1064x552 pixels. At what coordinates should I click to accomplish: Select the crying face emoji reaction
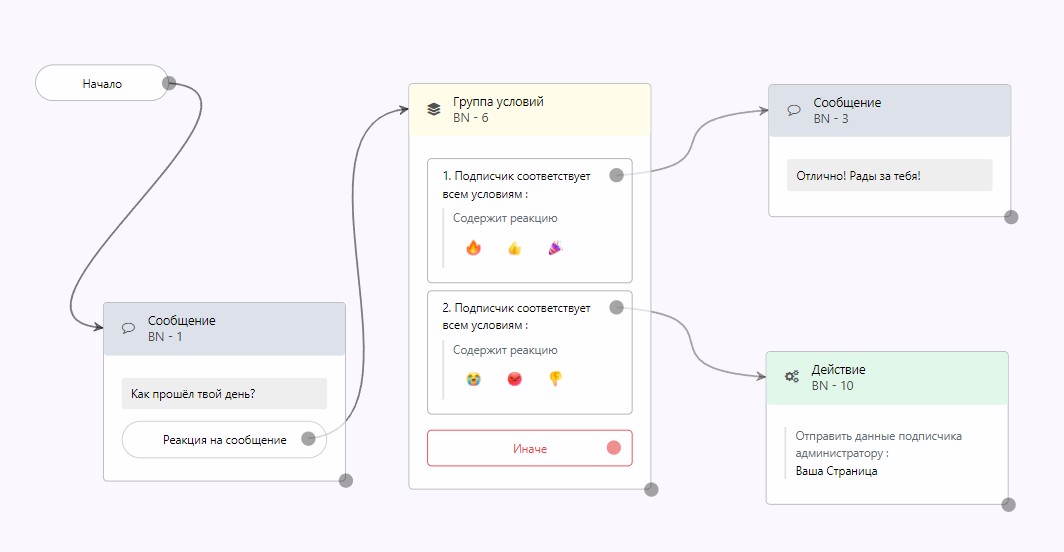(473, 379)
